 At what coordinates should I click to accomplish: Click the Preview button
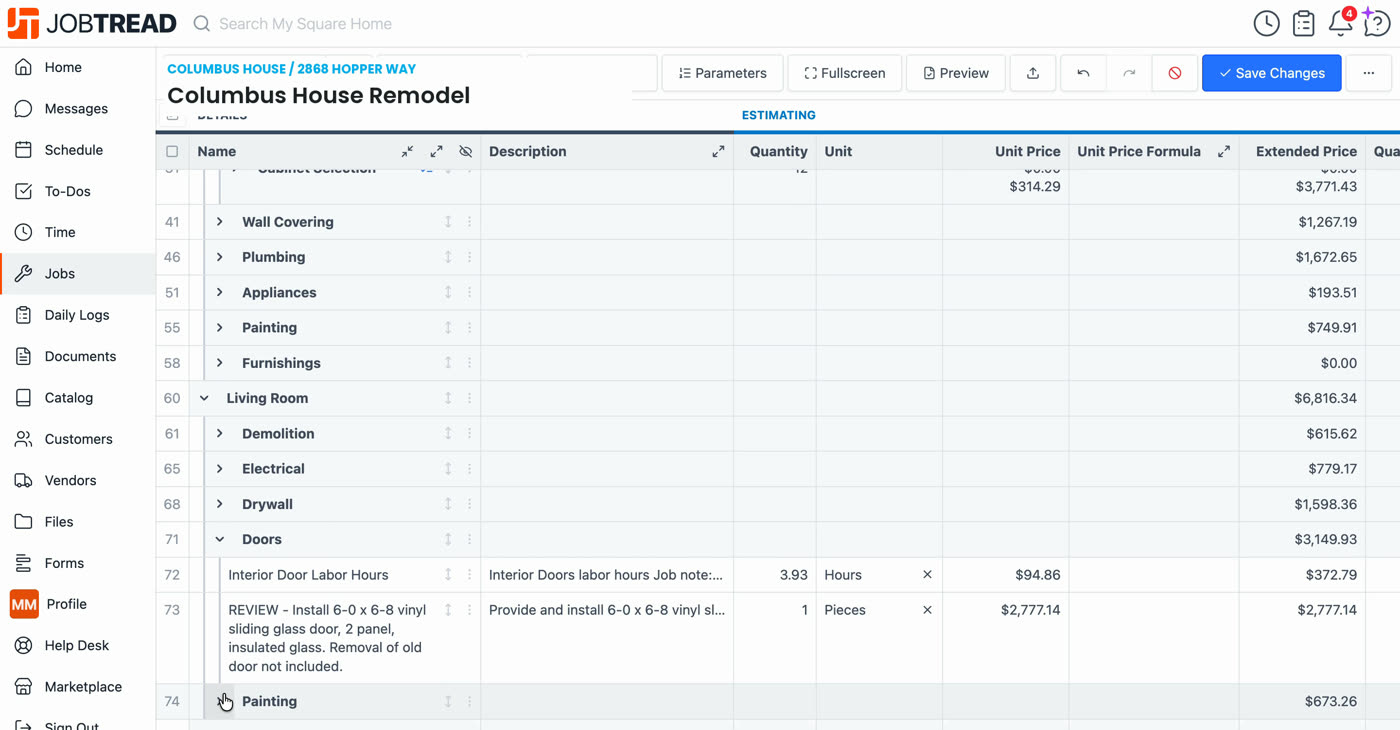tap(956, 73)
